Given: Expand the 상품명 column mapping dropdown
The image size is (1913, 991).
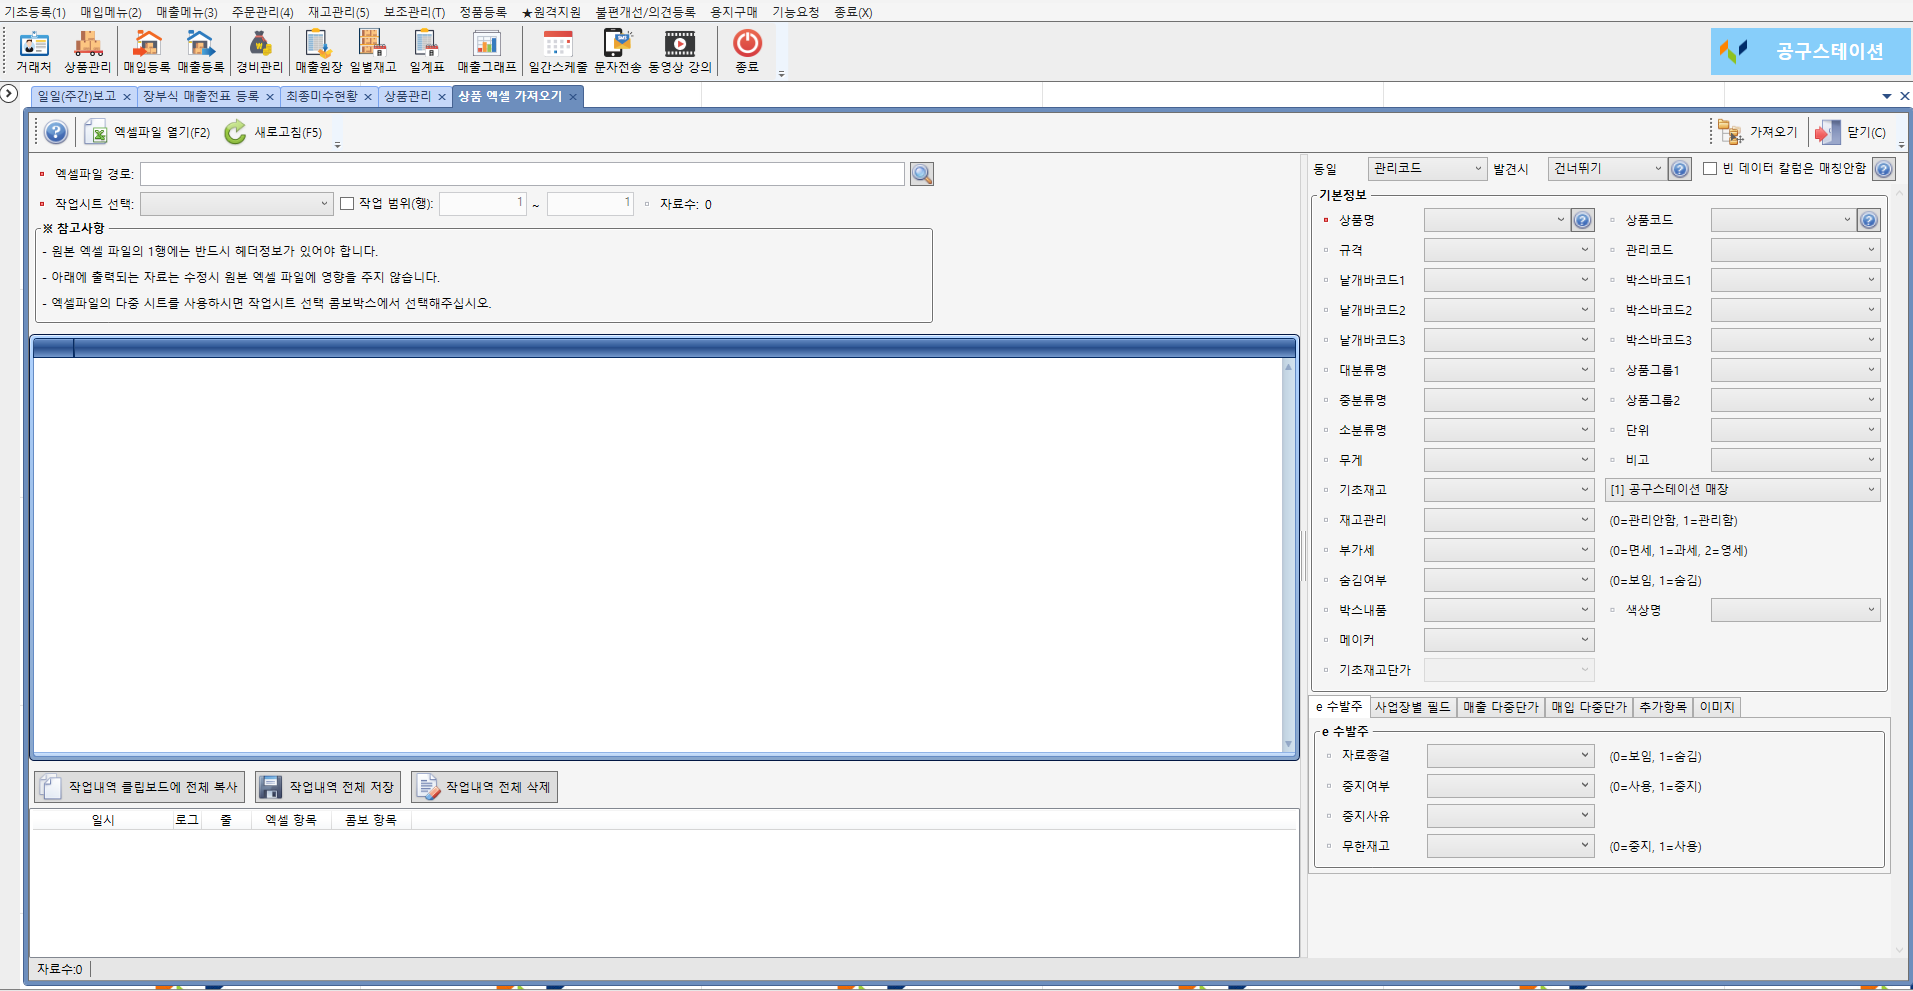Looking at the screenshot, I should [1560, 220].
